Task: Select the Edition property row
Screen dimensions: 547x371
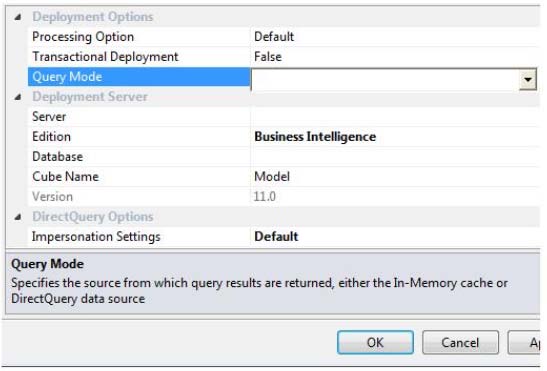Action: [x=284, y=136]
